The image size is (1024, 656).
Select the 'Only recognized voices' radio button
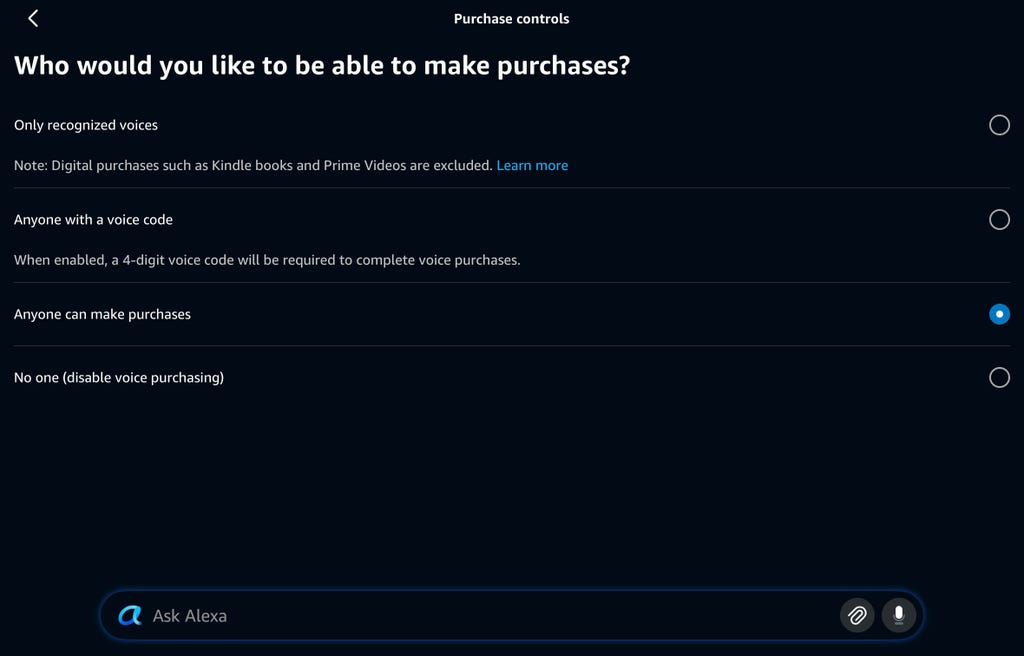click(999, 125)
